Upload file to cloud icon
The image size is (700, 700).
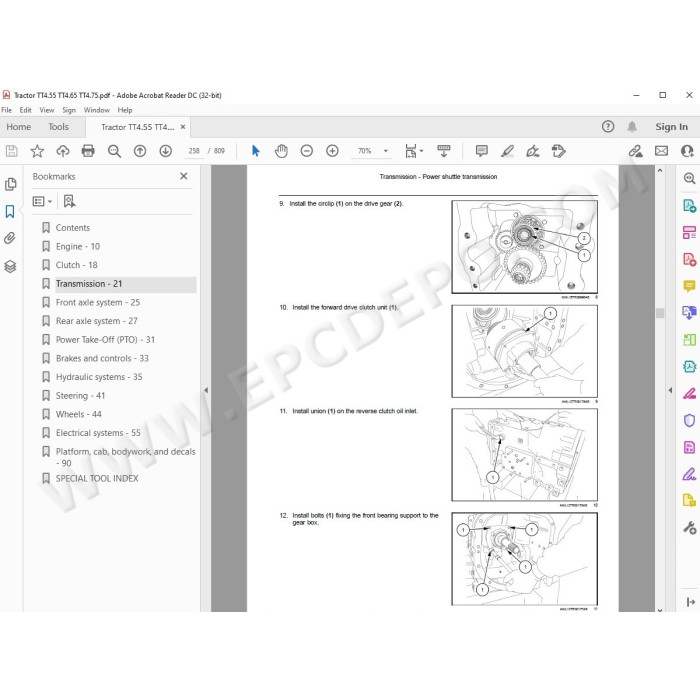coord(62,151)
